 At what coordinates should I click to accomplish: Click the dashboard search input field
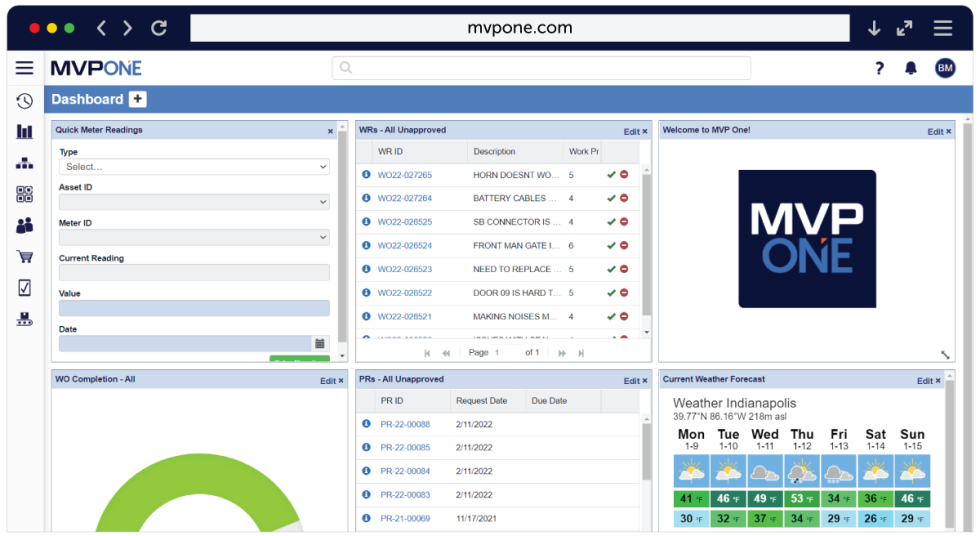point(541,68)
